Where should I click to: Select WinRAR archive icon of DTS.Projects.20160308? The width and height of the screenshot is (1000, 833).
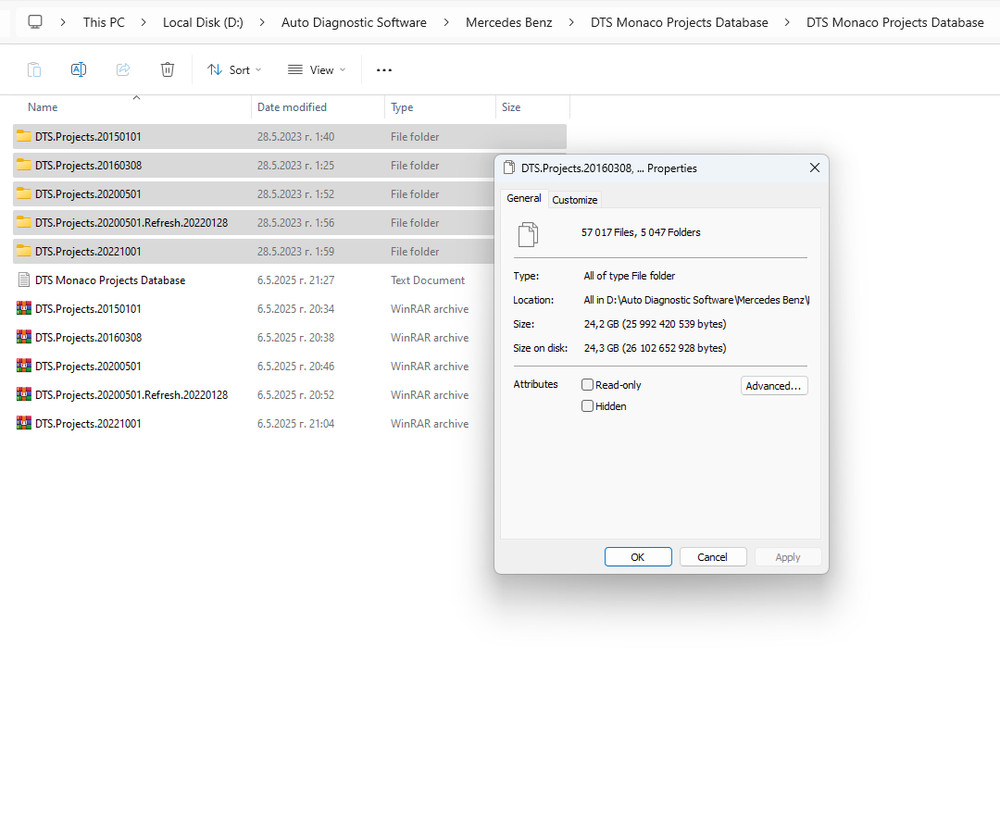[x=24, y=337]
